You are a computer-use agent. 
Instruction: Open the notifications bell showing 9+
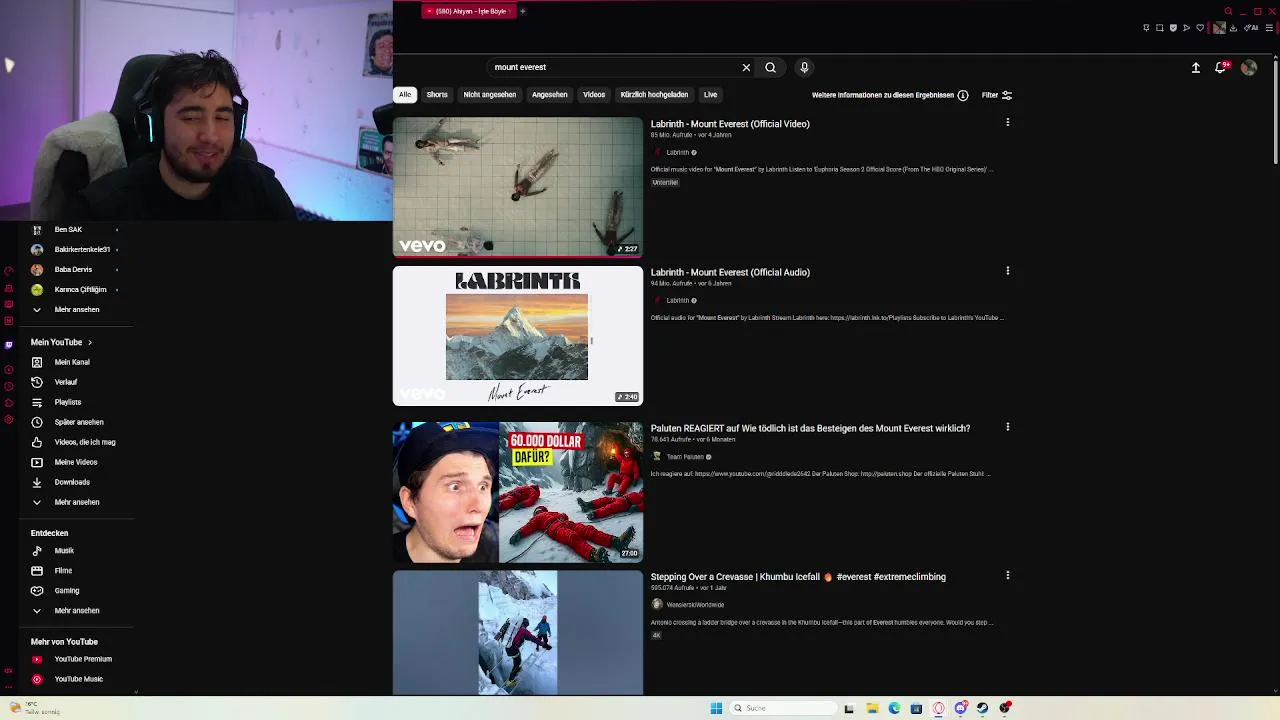pyautogui.click(x=1220, y=67)
